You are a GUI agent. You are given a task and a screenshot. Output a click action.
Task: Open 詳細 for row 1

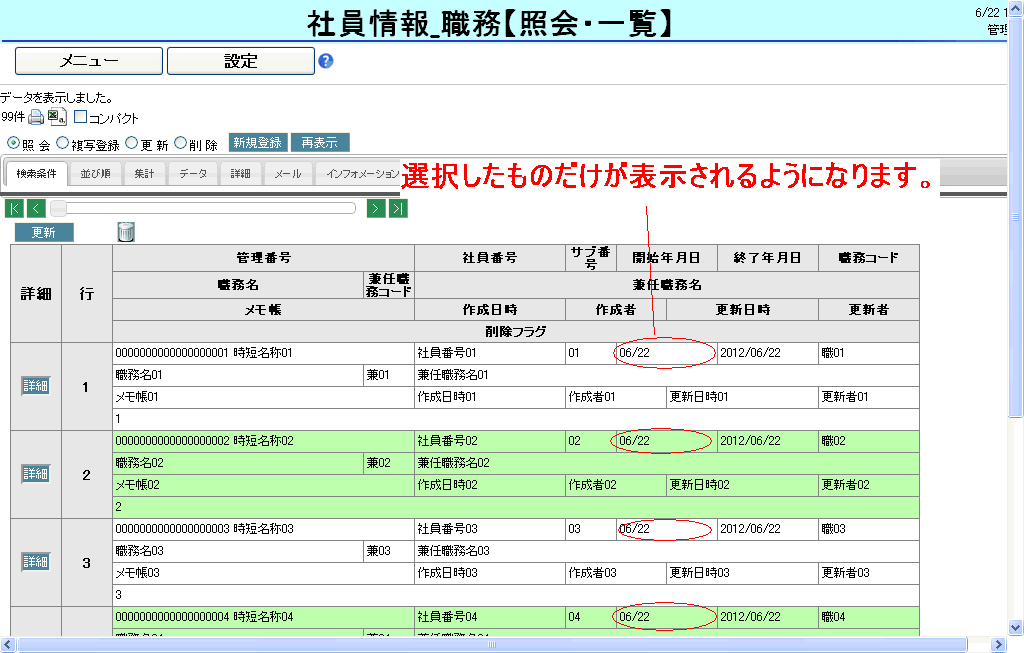[x=36, y=386]
